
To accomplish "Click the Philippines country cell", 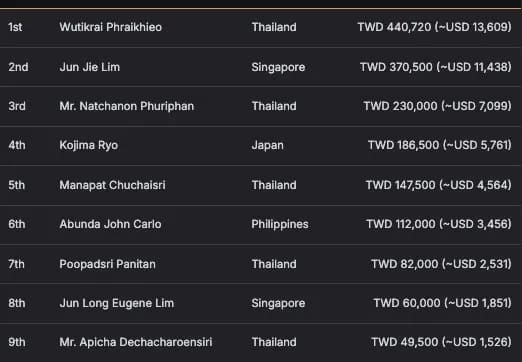I will [x=280, y=224].
